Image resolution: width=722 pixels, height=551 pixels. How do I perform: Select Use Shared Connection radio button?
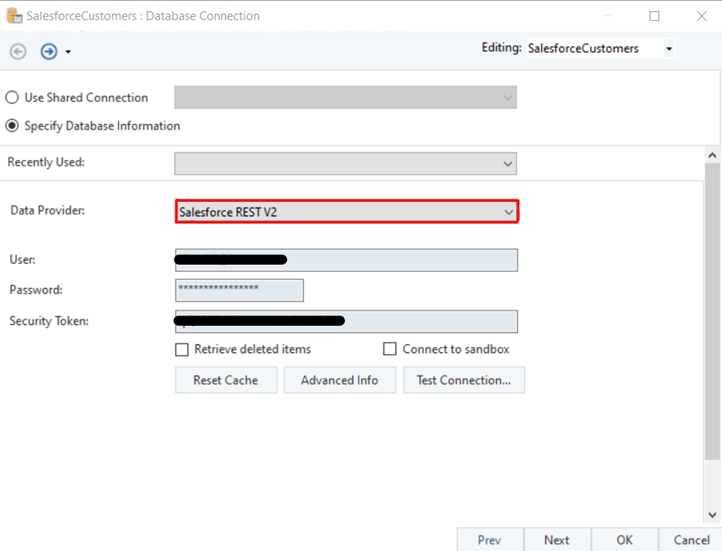[x=13, y=98]
